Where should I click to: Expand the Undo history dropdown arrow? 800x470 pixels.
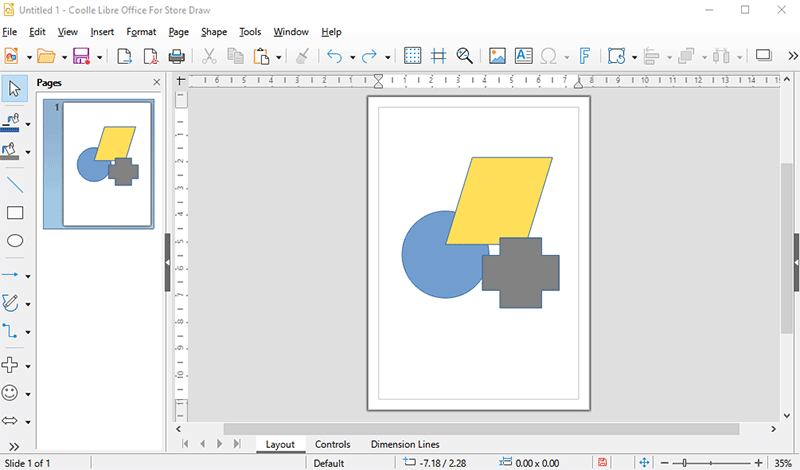click(x=352, y=57)
